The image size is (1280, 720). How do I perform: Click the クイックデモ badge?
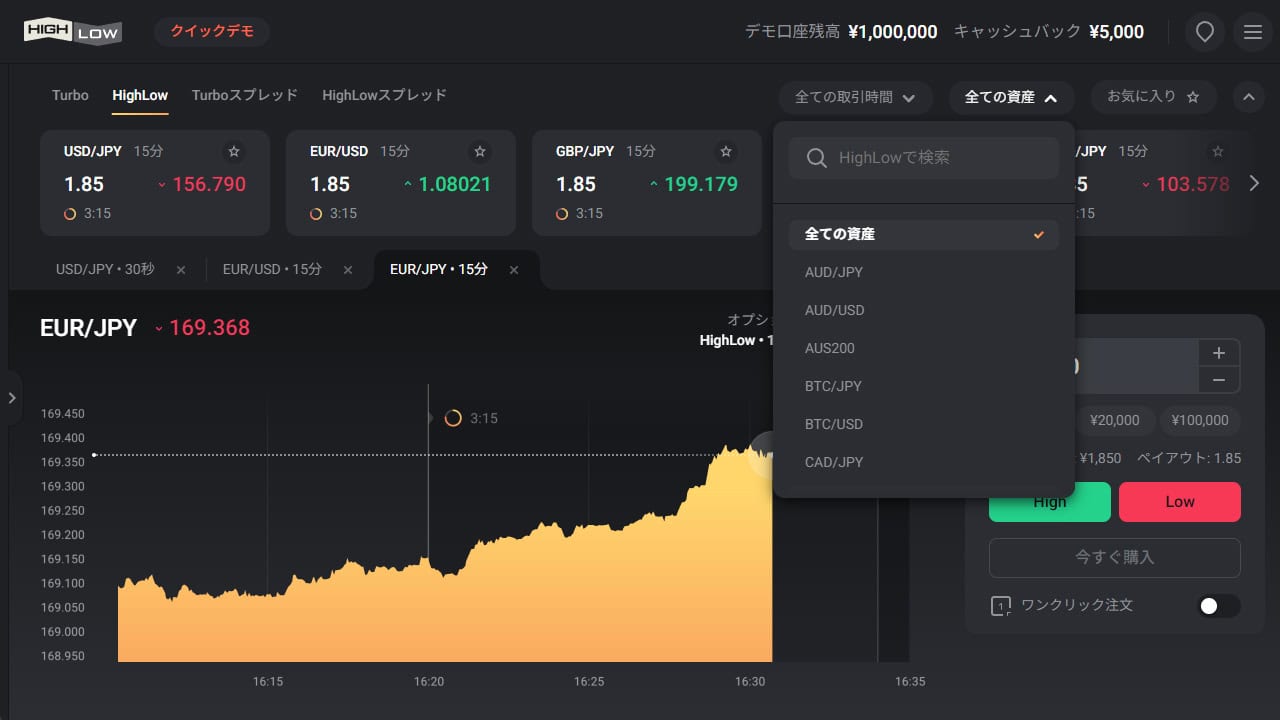pos(212,32)
